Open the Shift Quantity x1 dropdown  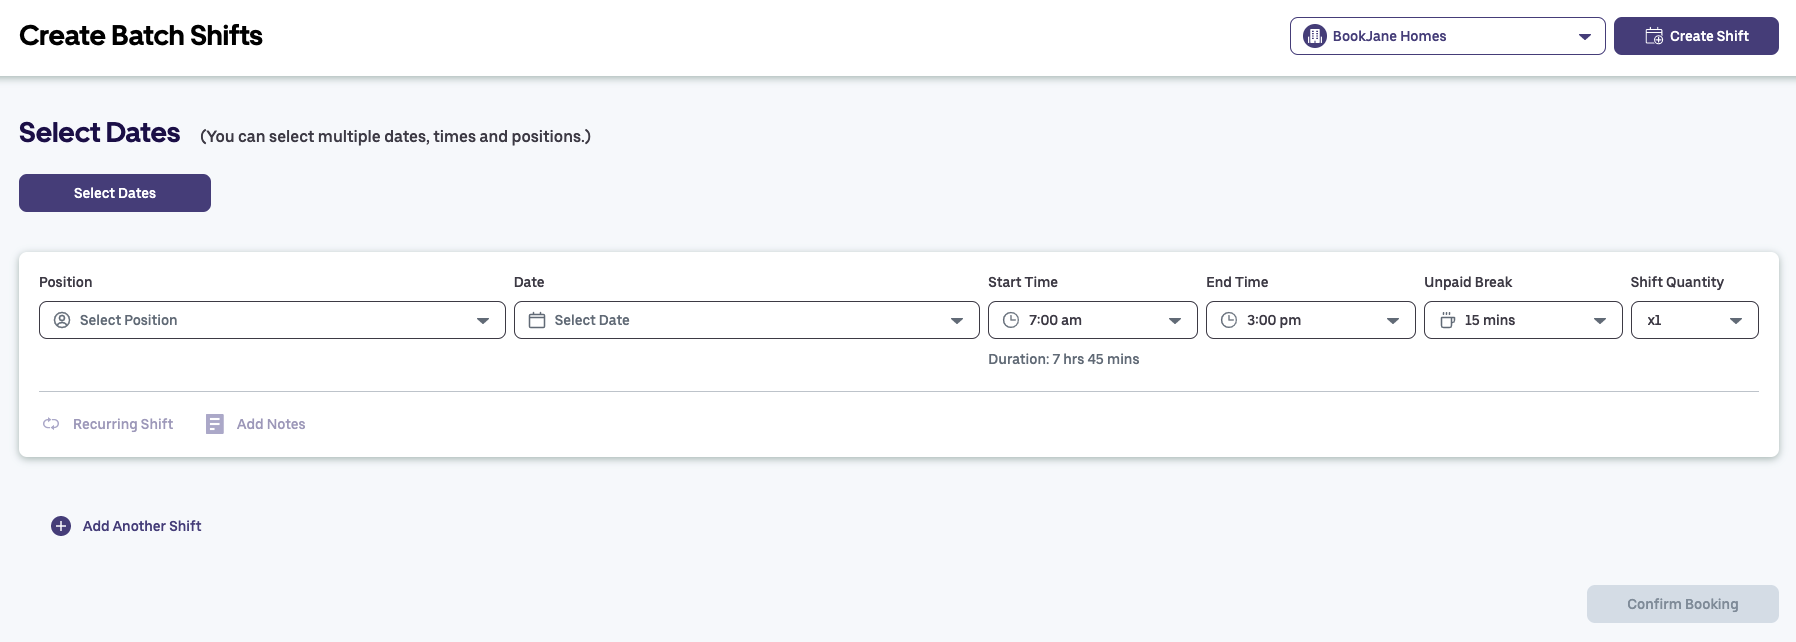pyautogui.click(x=1736, y=321)
